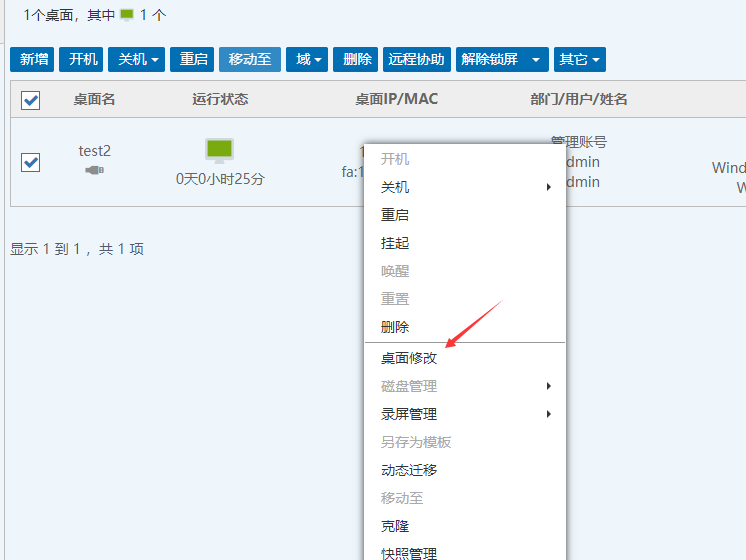Screen dimensions: 746x560
Task: Uncheck the test2 row checkbox
Action: [x=31, y=162]
